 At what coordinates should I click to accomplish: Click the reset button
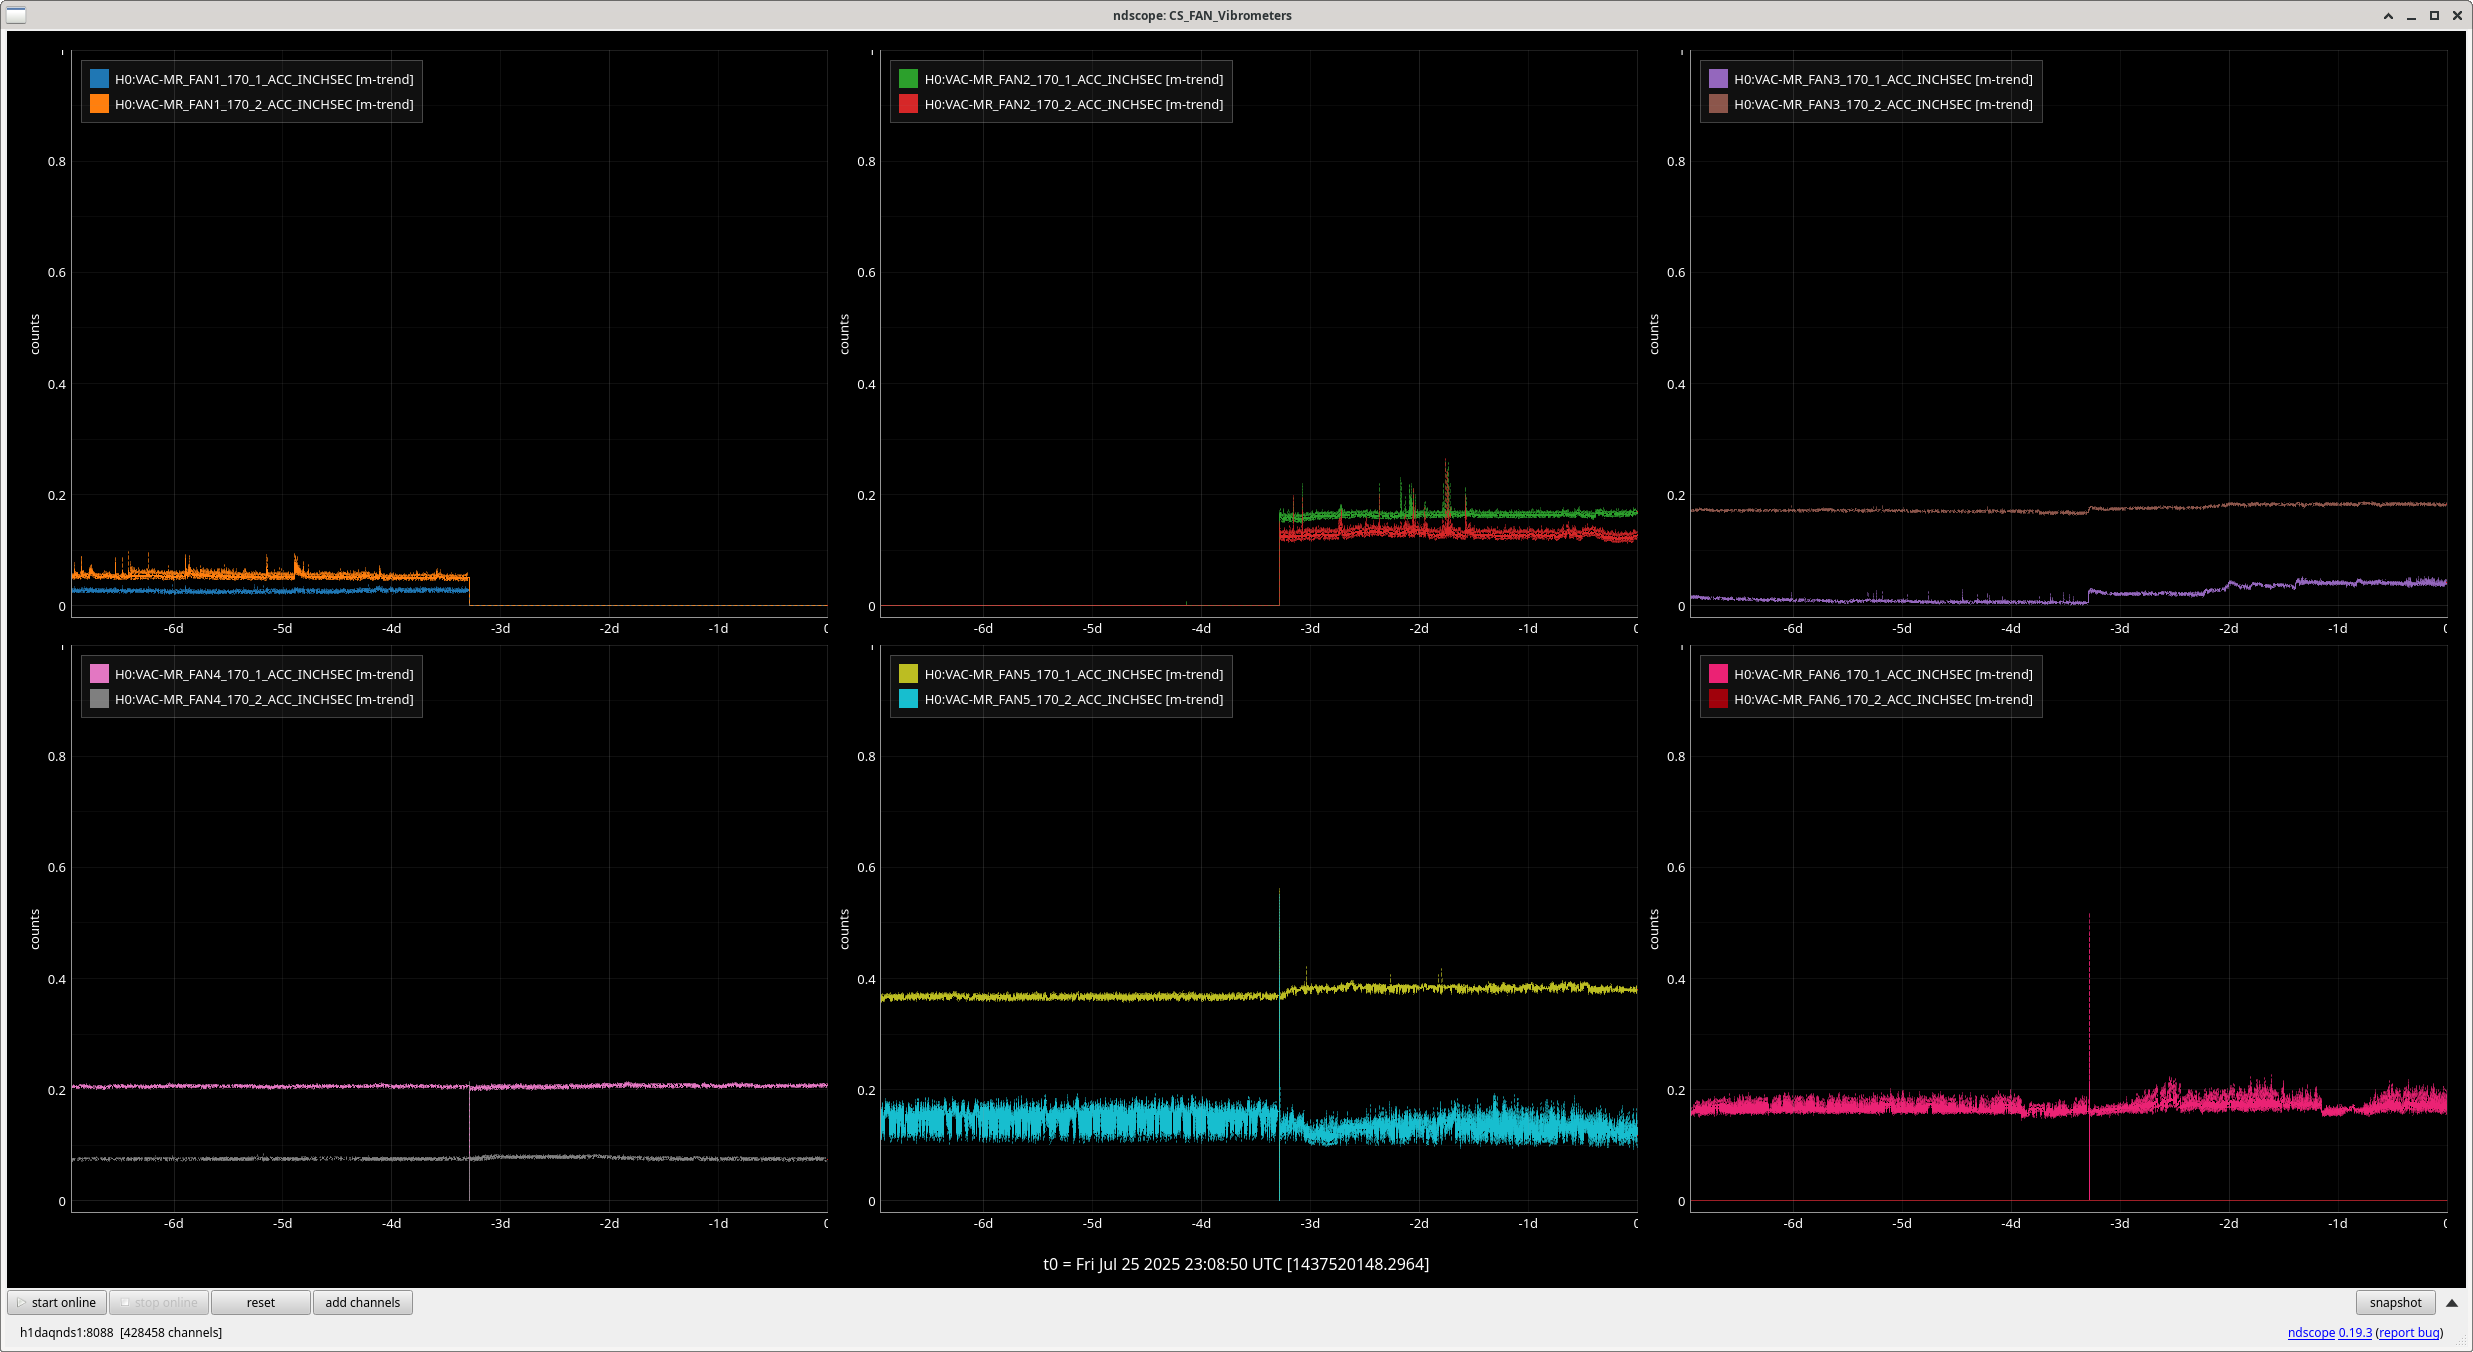[260, 1302]
